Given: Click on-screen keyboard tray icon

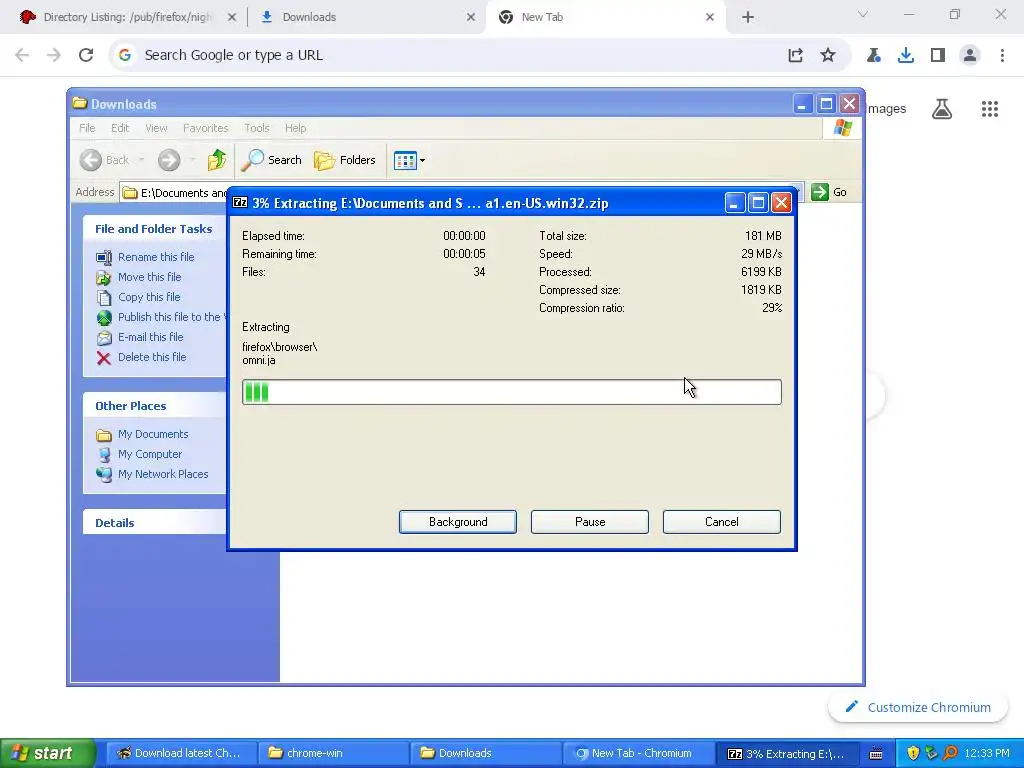Looking at the screenshot, I should coord(876,753).
